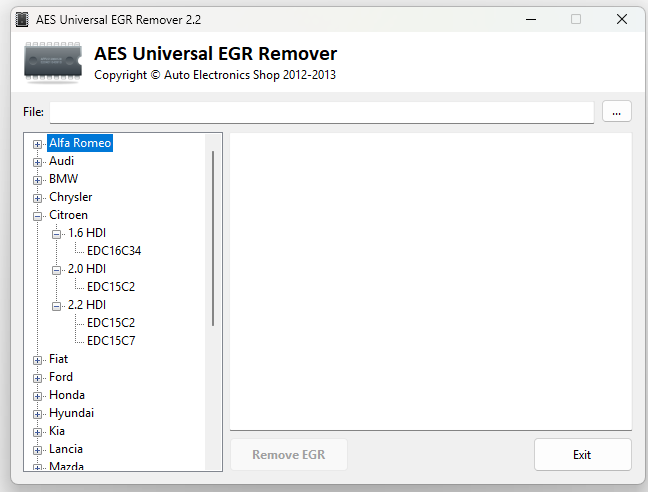Minimize the AES Universal EGR Remover window
This screenshot has width=648, height=492.
[531, 19]
